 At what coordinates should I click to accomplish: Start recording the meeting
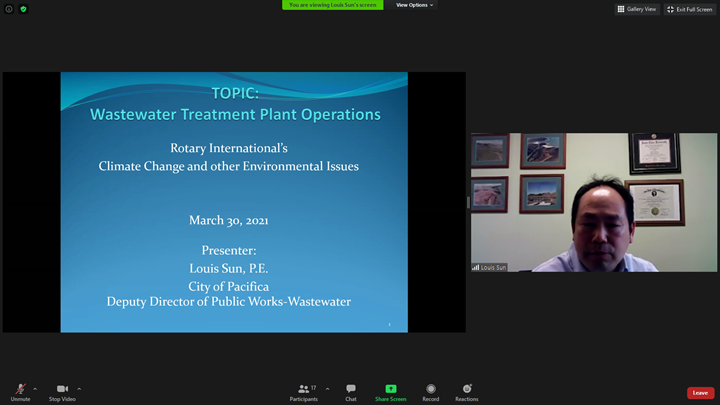[431, 393]
